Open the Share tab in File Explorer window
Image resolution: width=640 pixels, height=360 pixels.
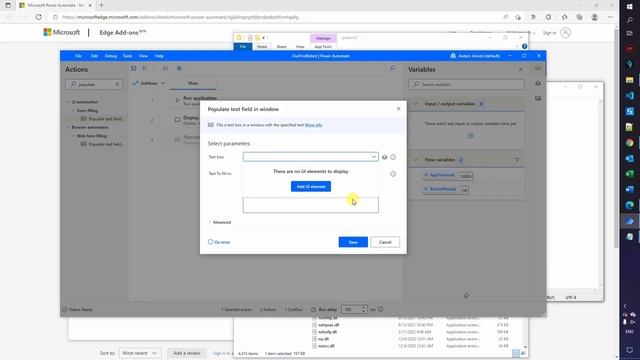(281, 47)
